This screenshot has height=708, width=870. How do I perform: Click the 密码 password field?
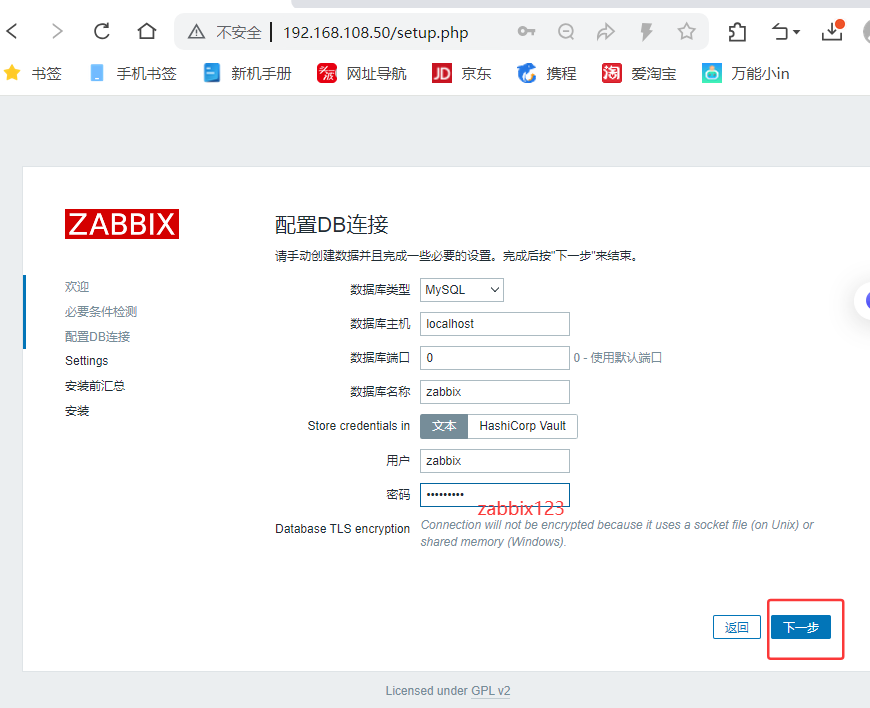click(494, 495)
